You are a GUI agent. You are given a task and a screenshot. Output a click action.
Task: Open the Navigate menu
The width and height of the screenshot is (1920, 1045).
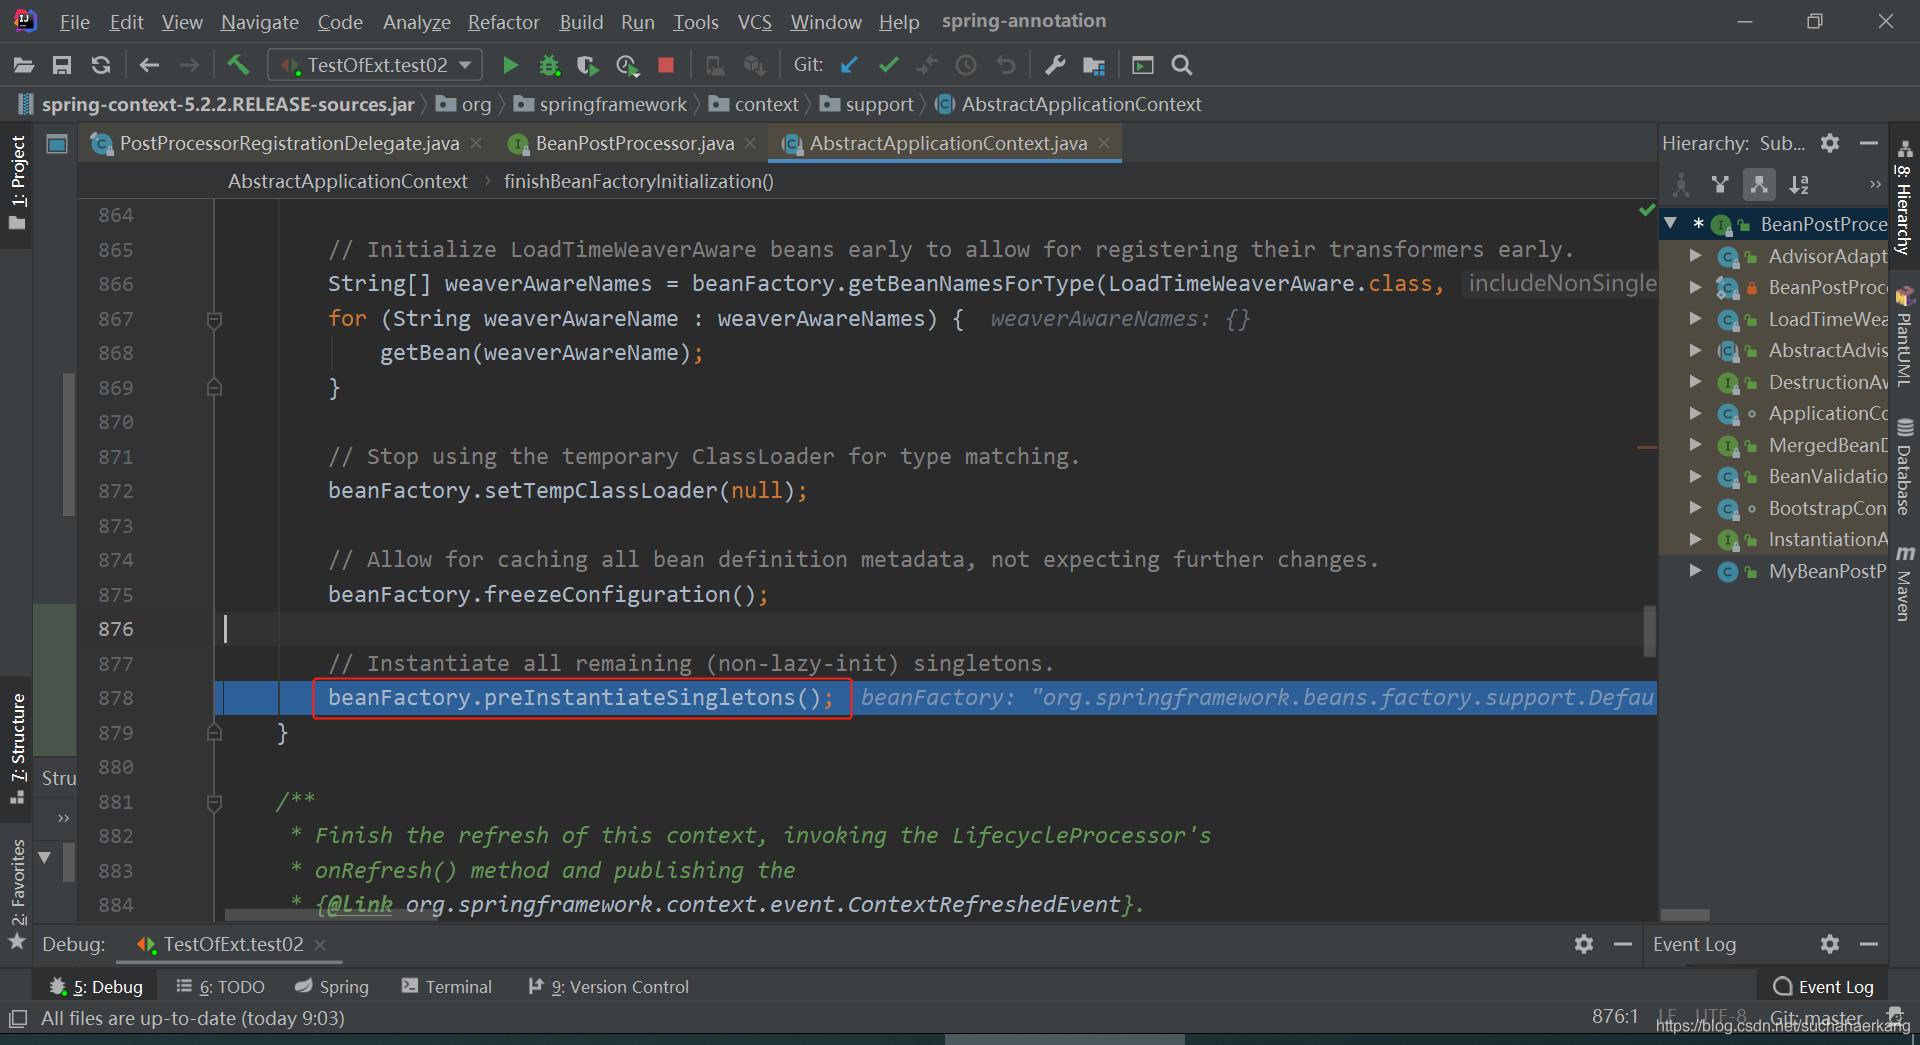(259, 22)
